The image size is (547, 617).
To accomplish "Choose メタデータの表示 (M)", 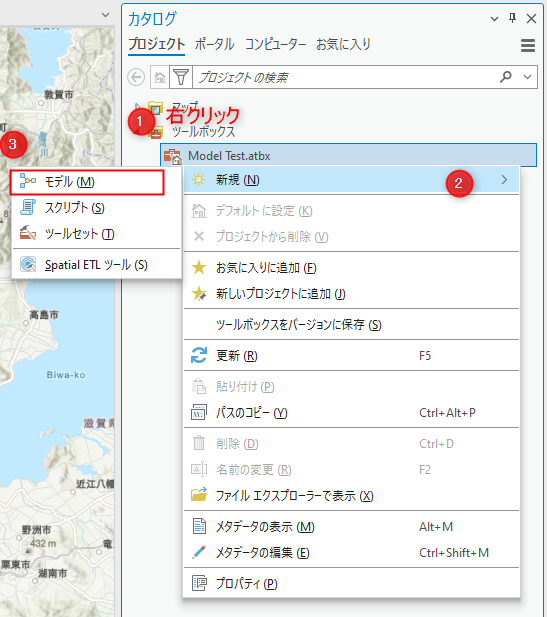I will 351,526.
